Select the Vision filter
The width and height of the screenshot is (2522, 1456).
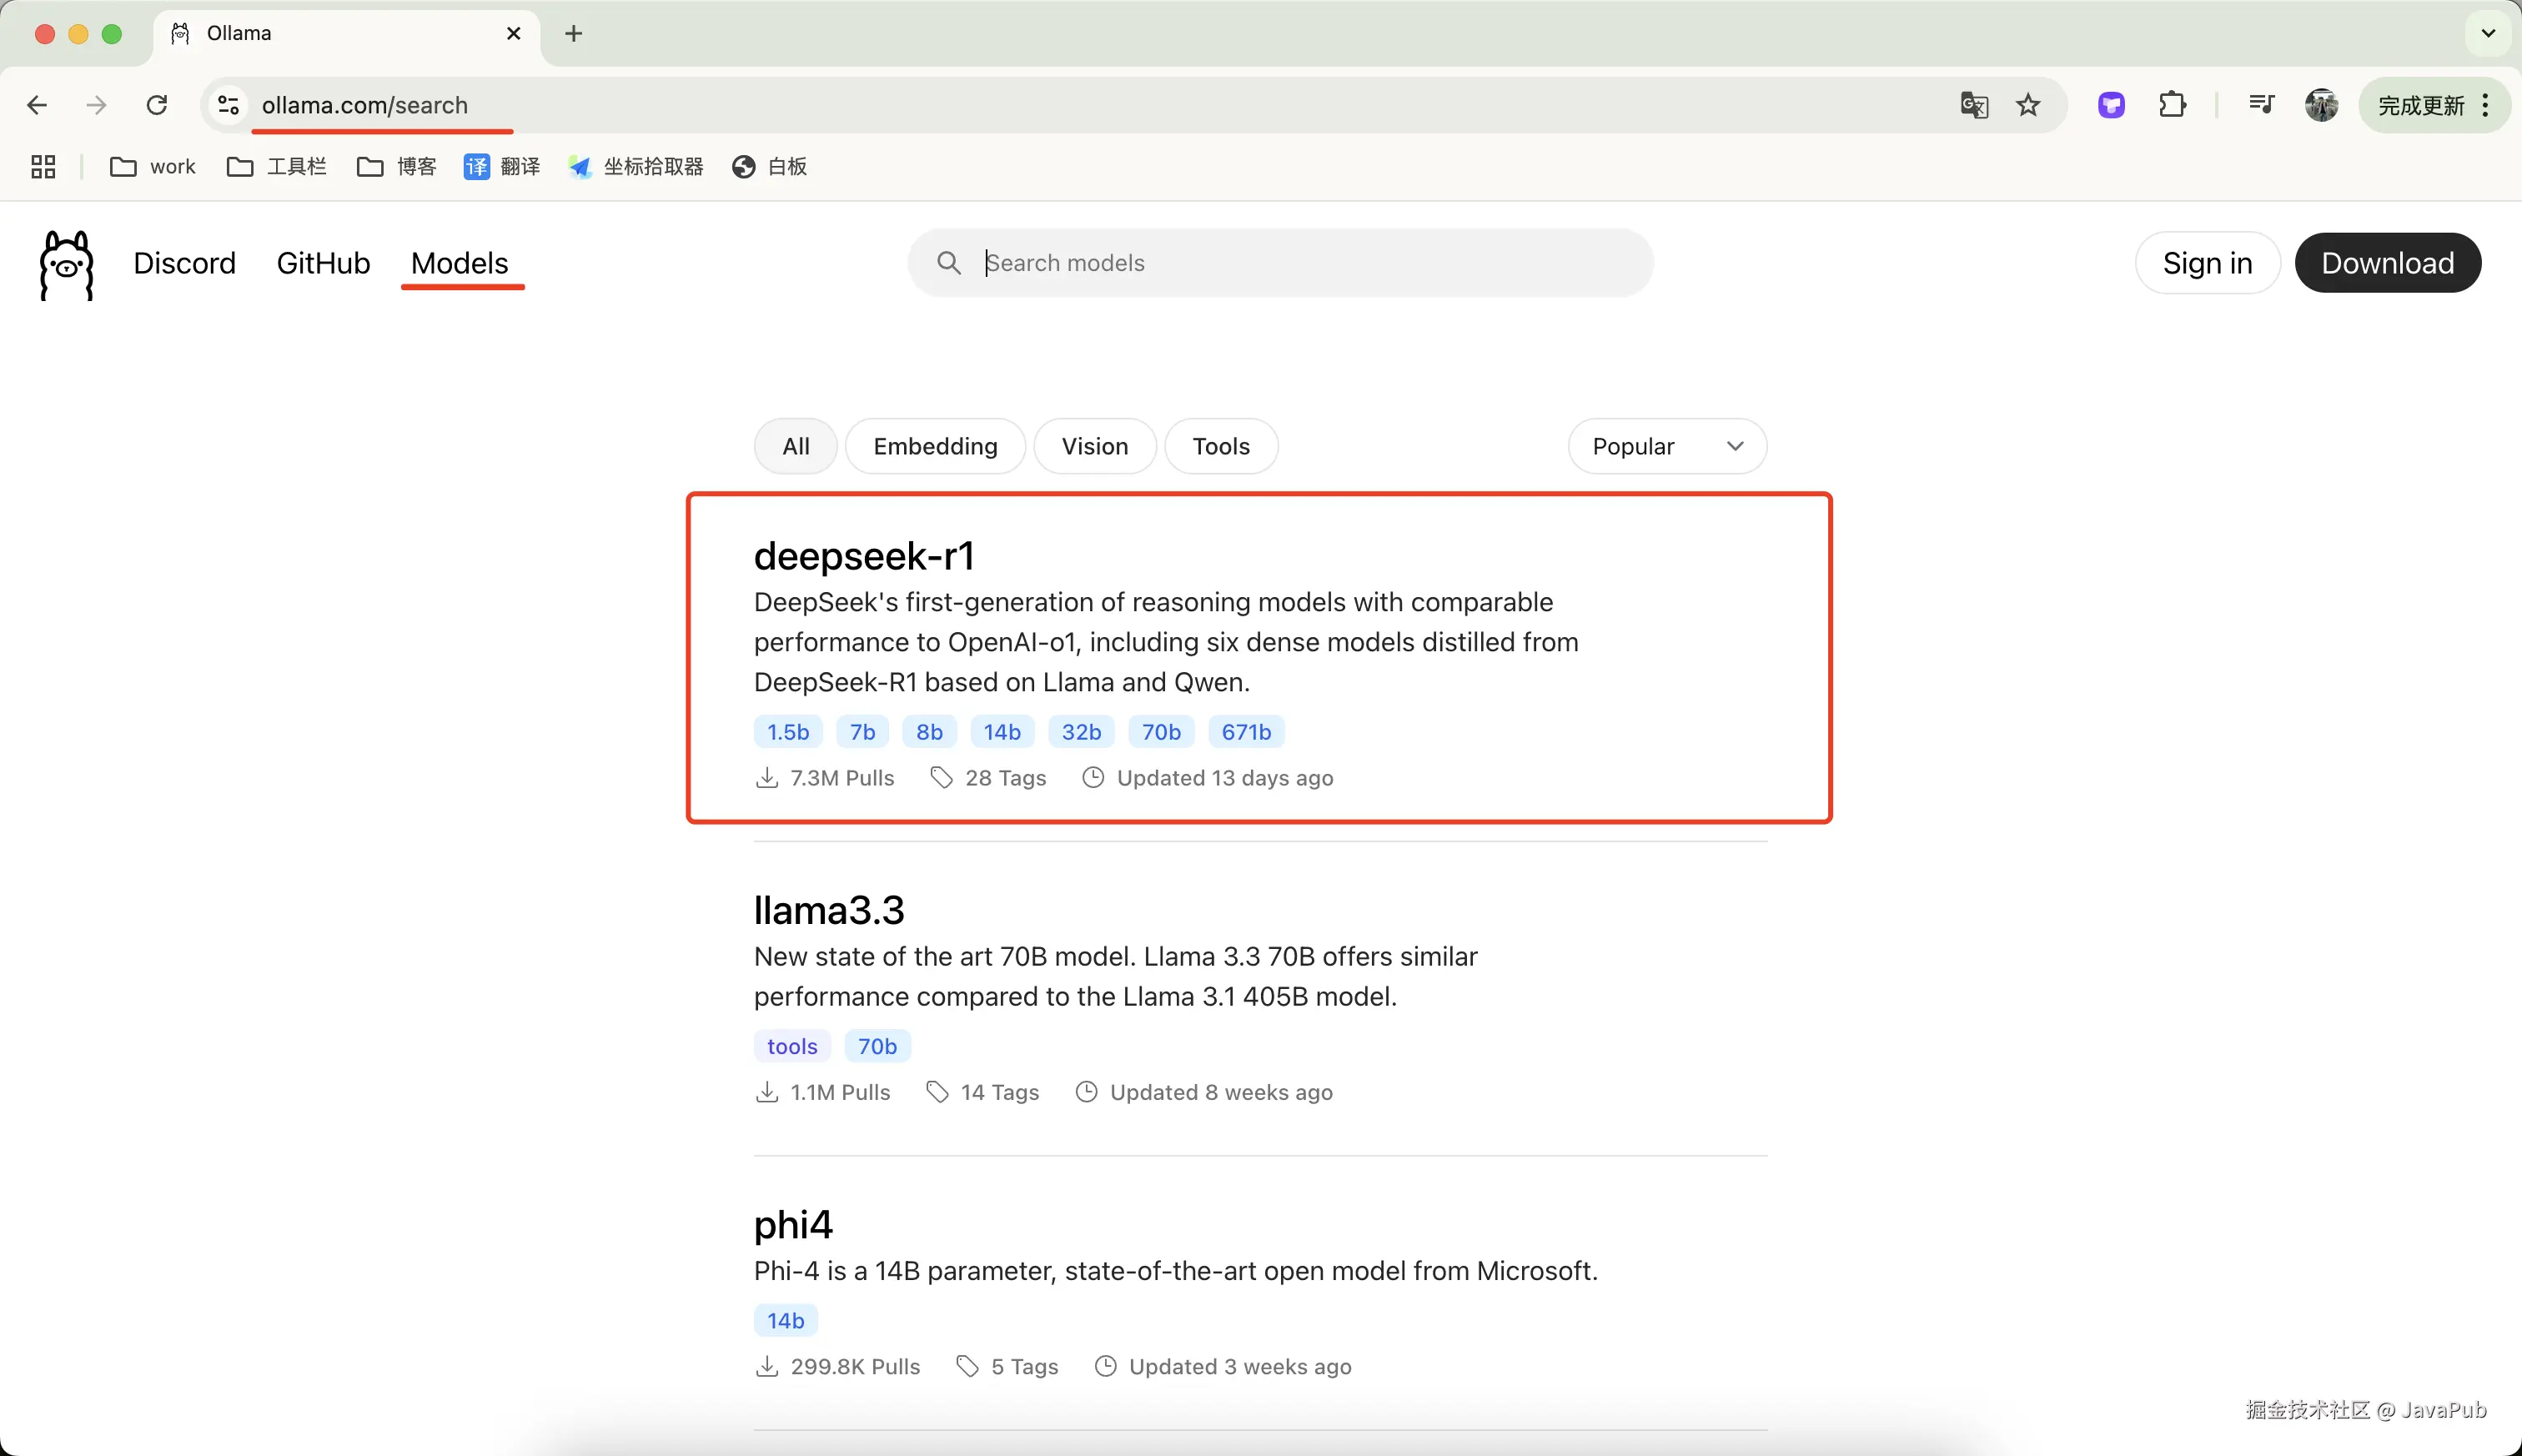click(1094, 446)
